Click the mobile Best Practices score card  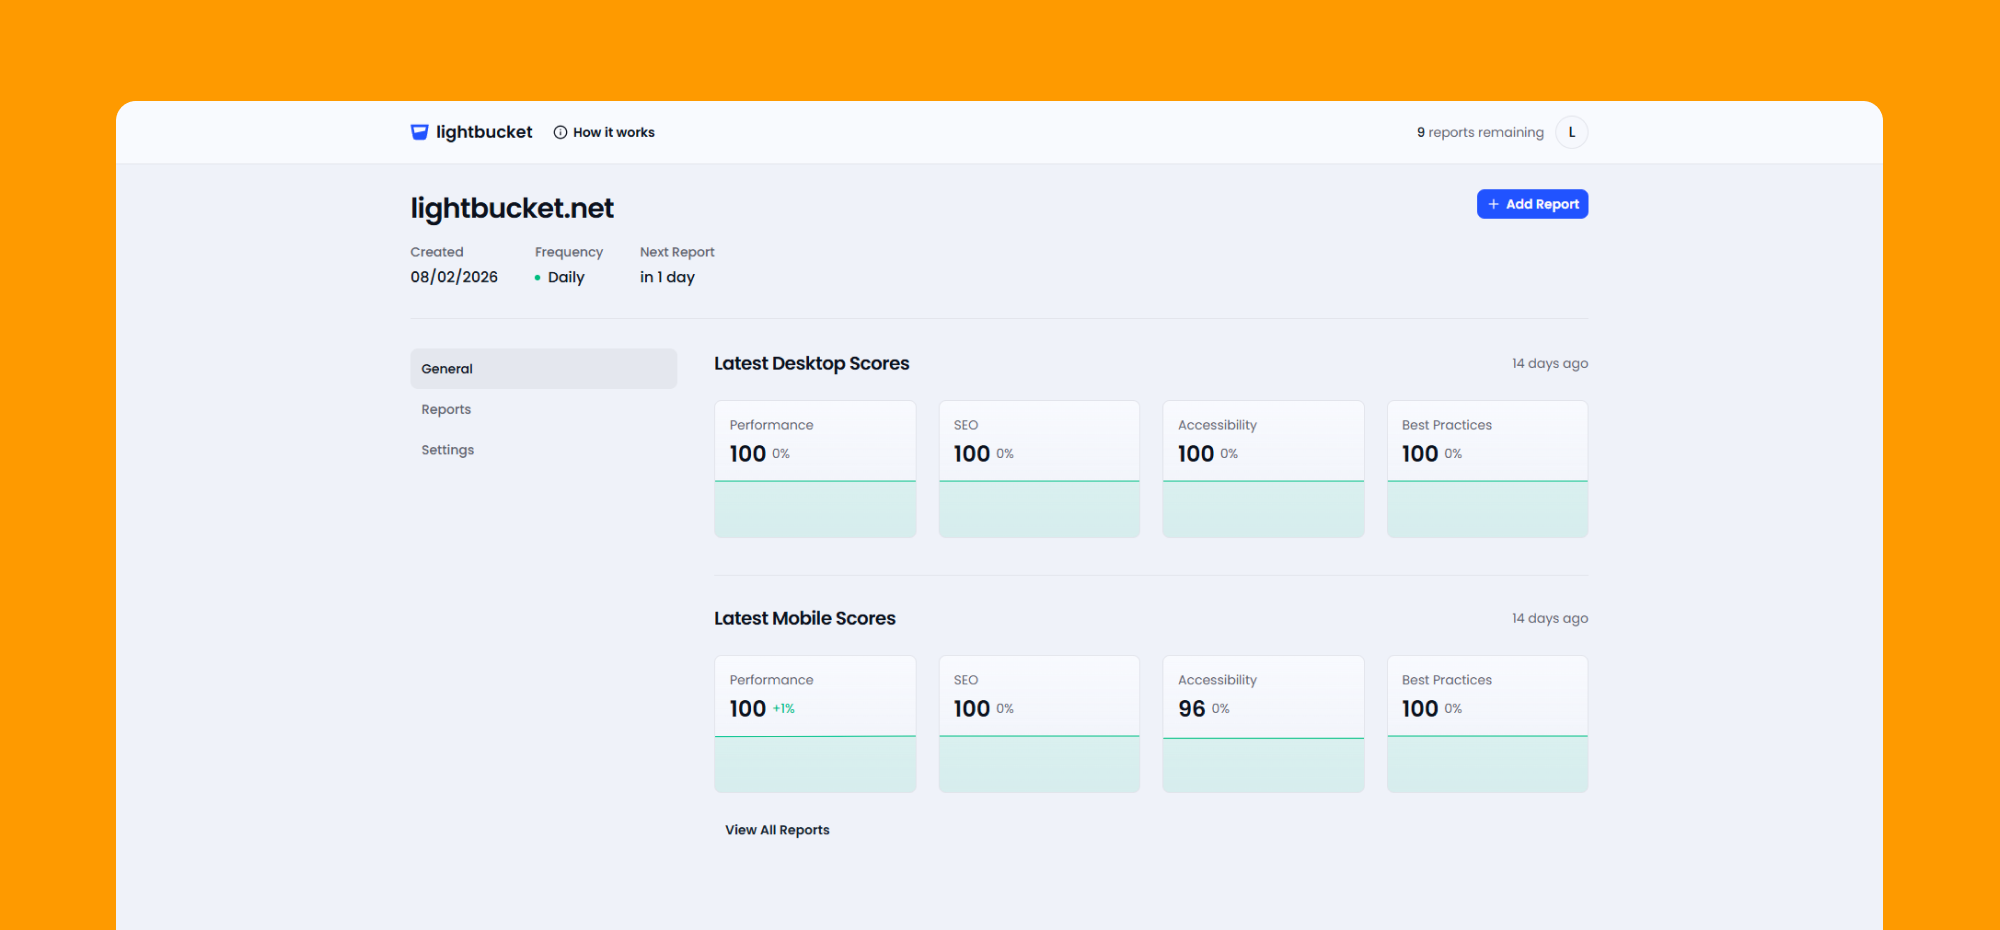point(1487,724)
